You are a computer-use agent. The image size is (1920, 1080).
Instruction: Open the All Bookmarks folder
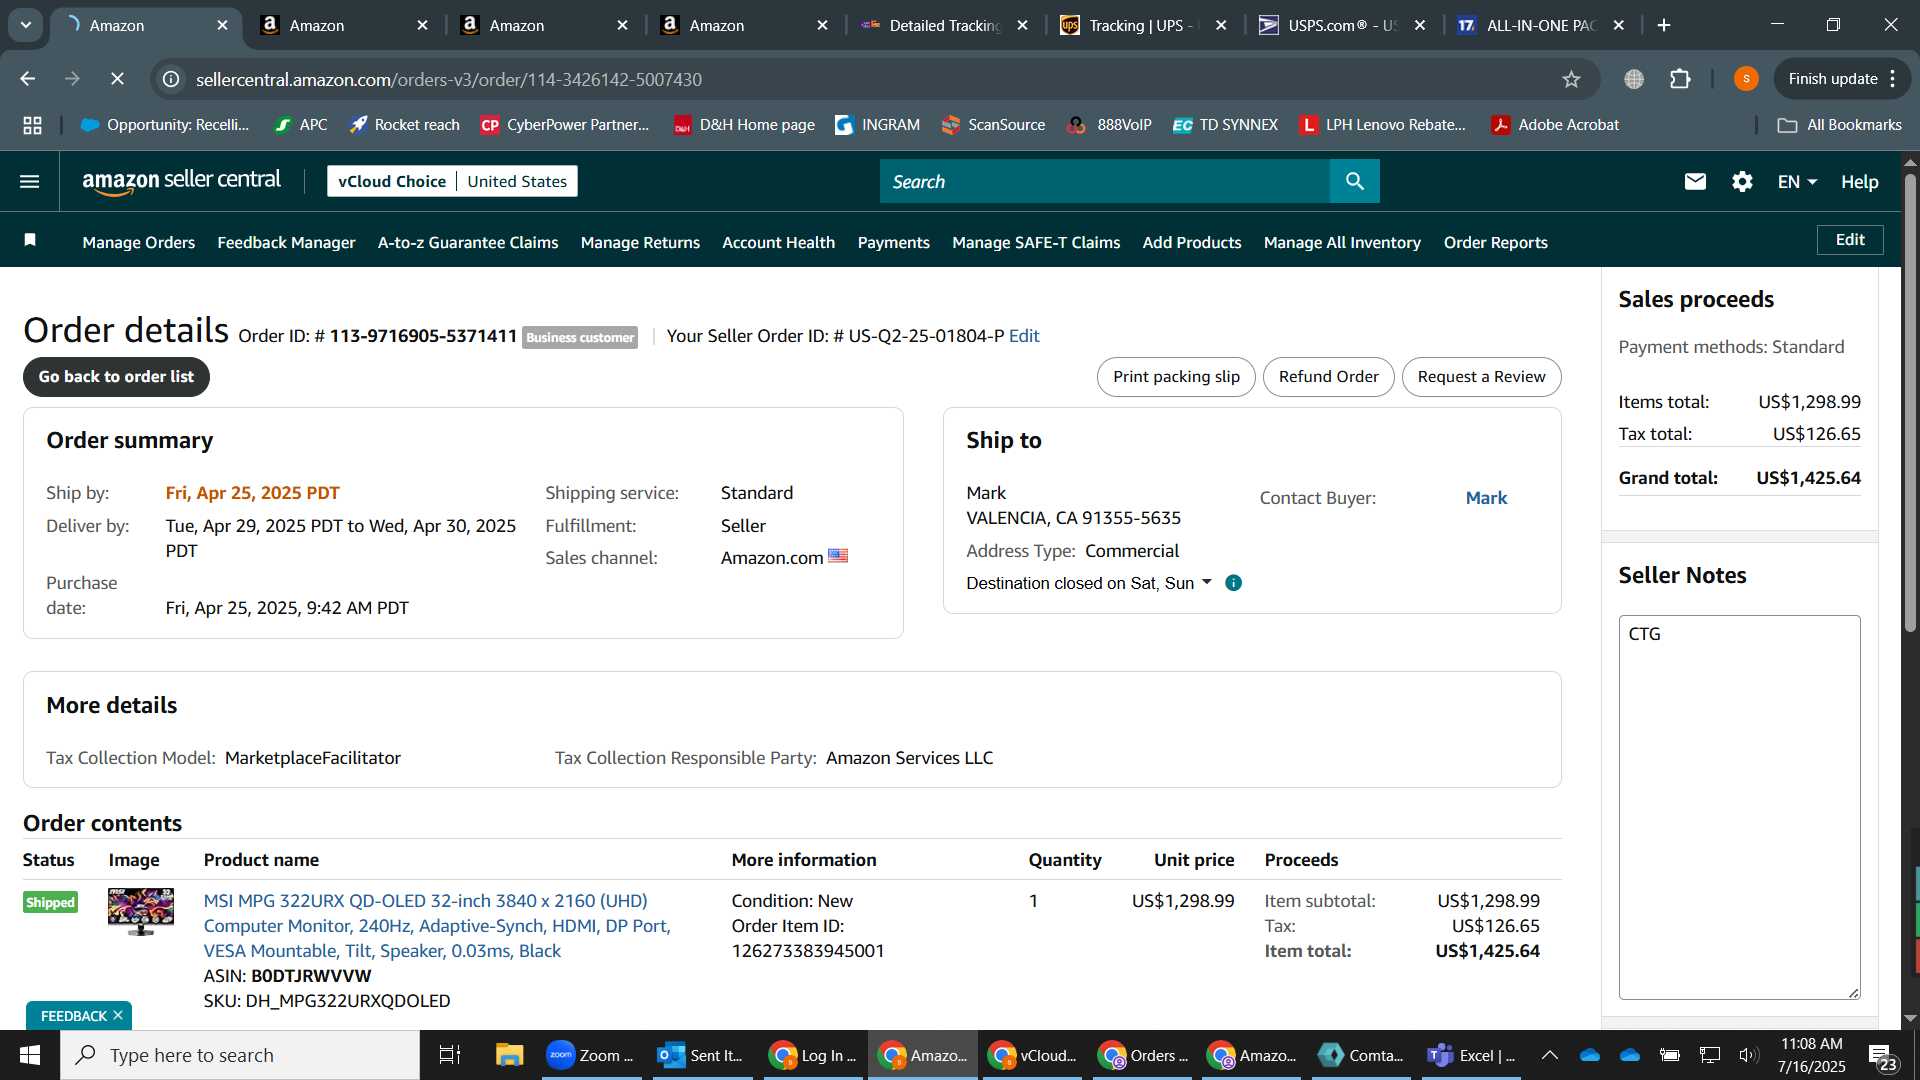1840,125
